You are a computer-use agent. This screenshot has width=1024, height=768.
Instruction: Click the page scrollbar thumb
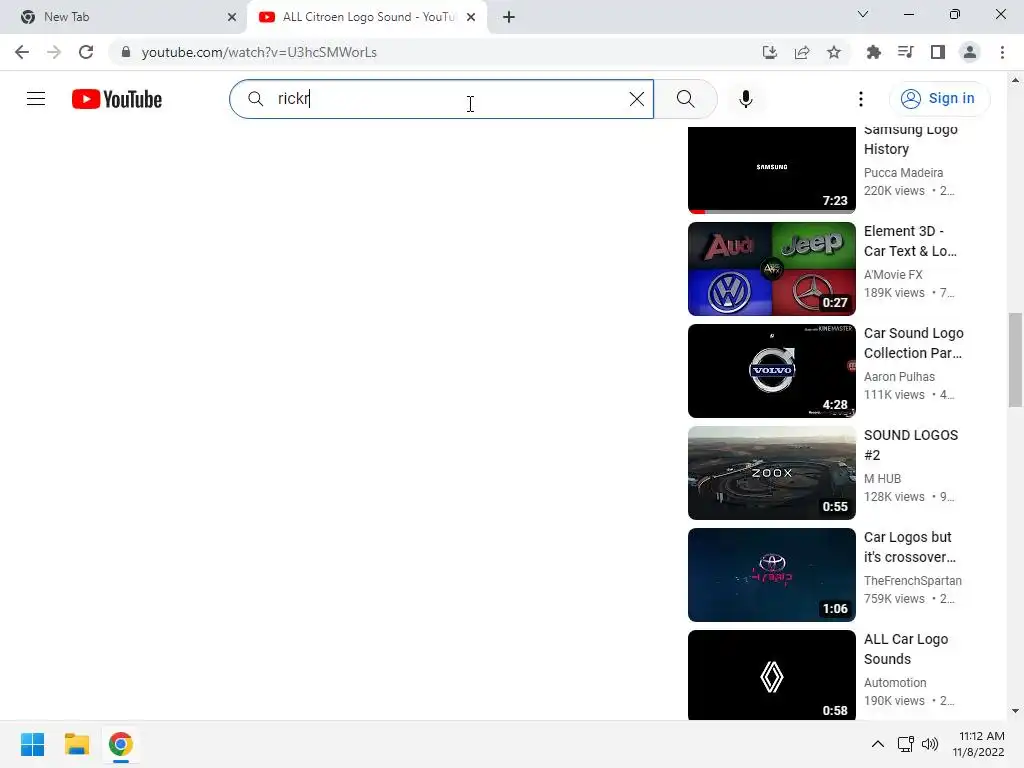[1015, 360]
